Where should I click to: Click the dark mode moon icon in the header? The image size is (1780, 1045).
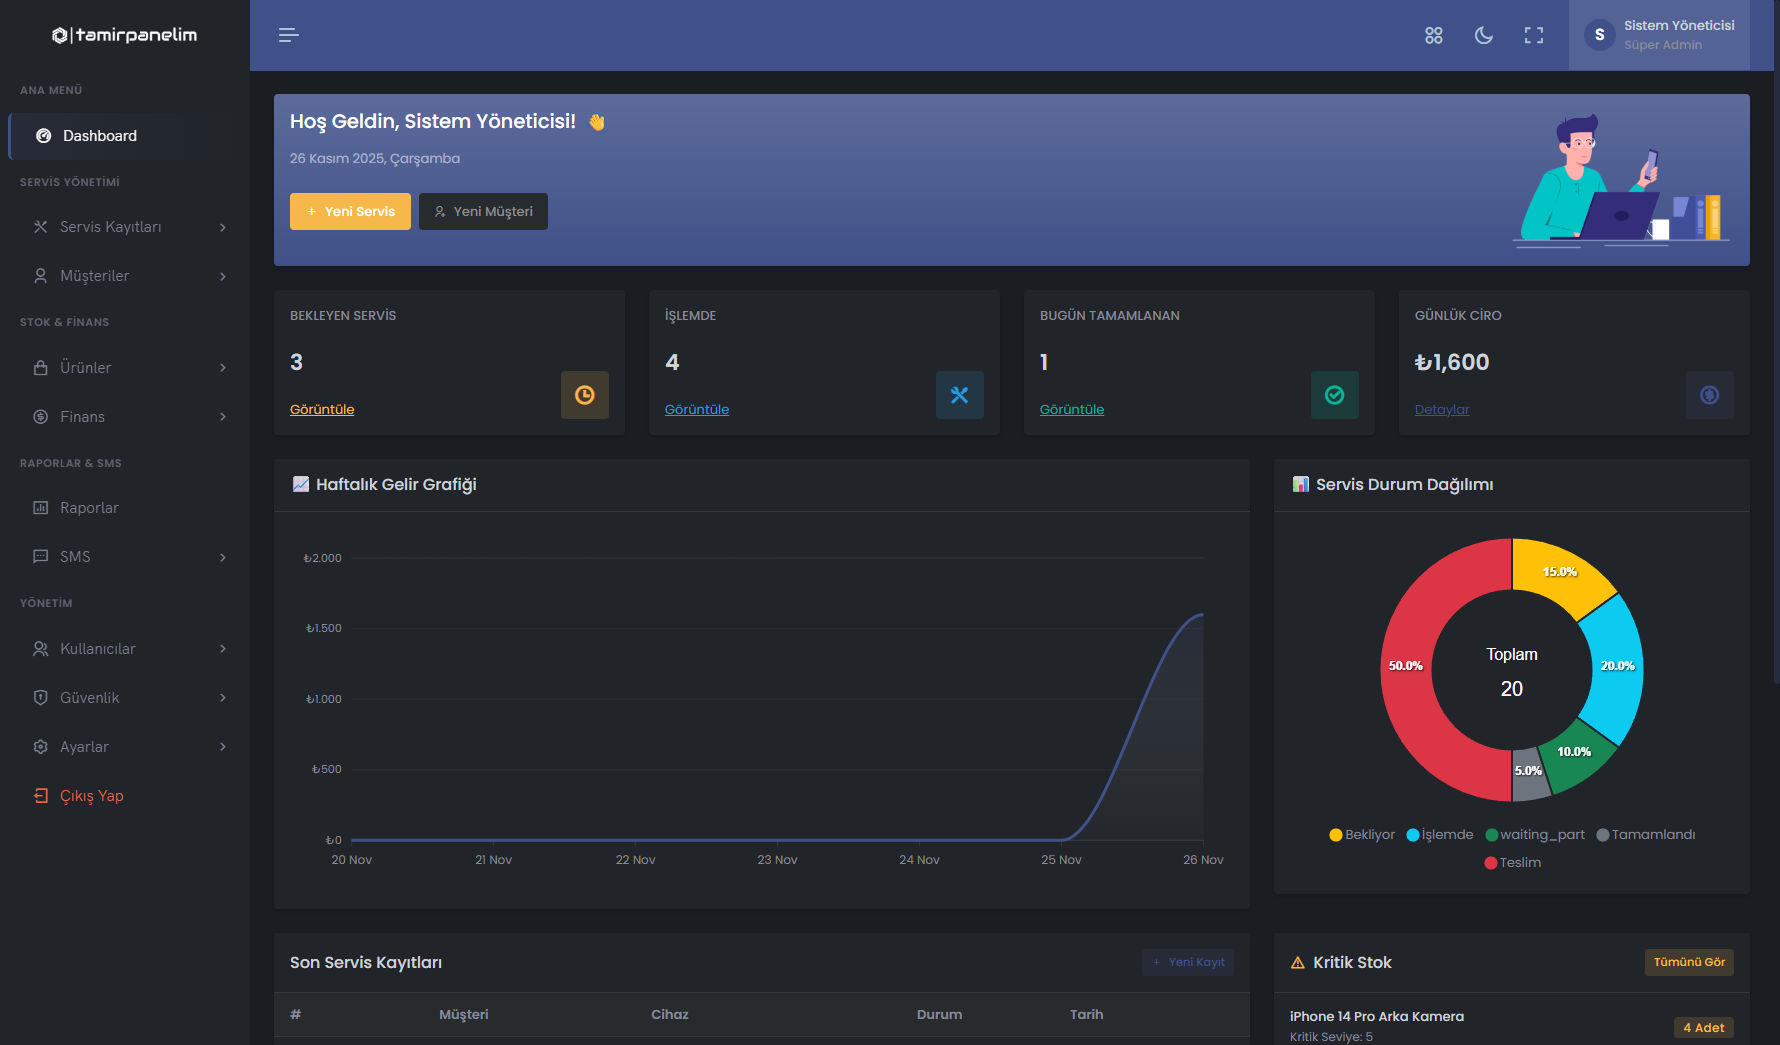1483,35
